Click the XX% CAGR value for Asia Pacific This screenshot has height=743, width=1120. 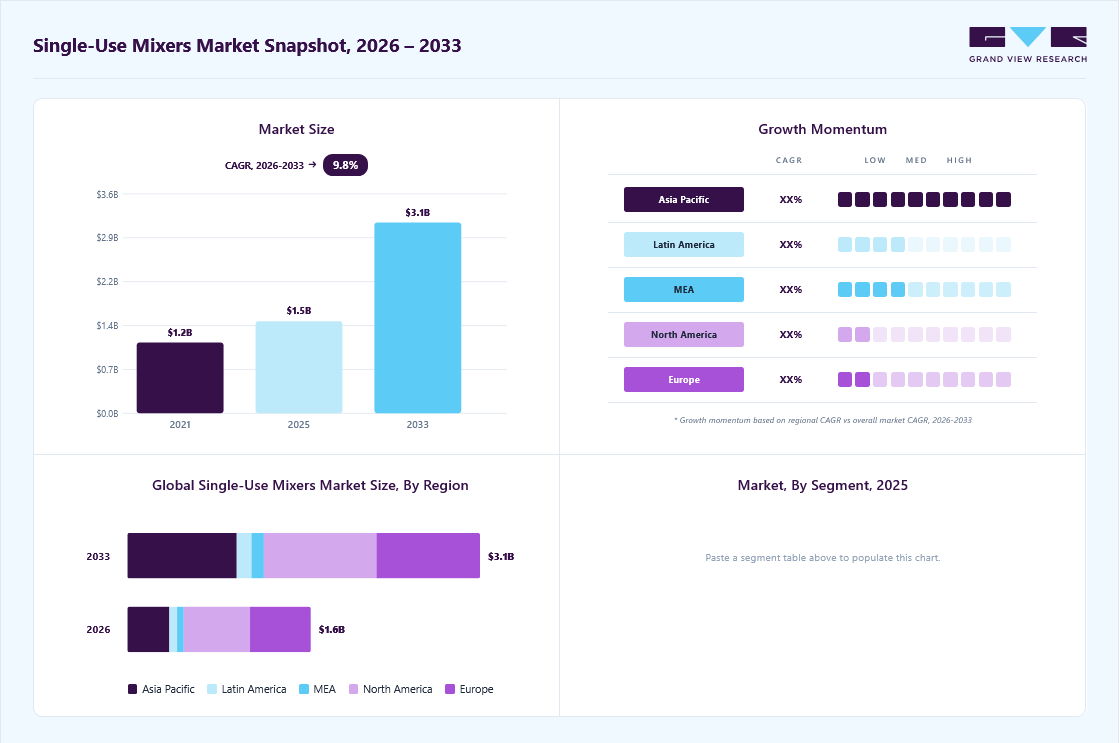coord(791,200)
